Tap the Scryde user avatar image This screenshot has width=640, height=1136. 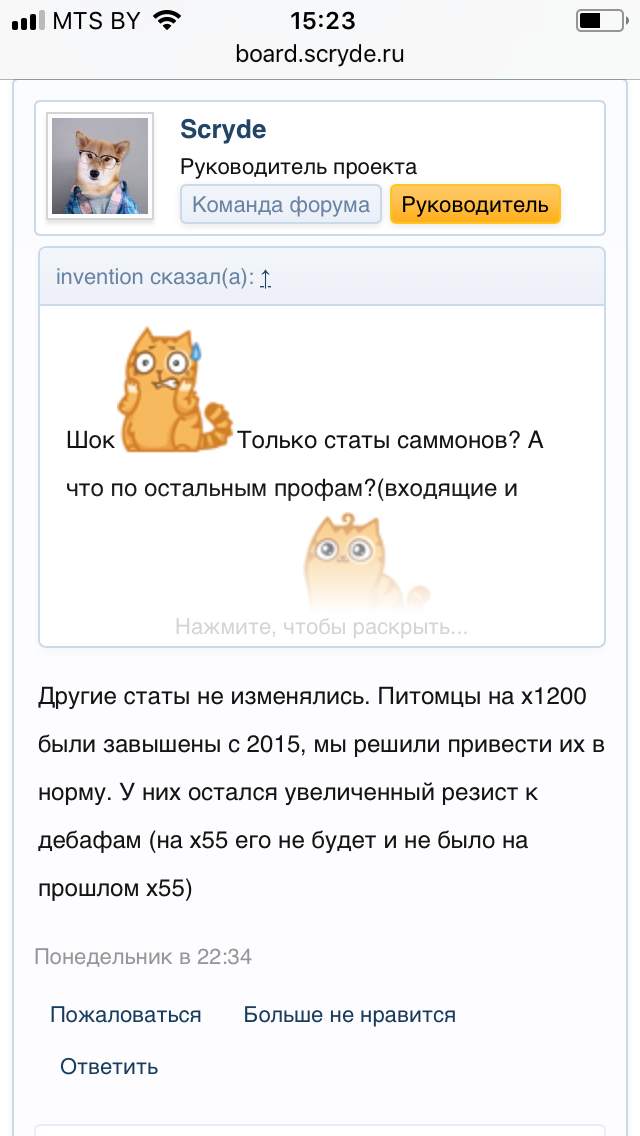pyautogui.click(x=100, y=166)
